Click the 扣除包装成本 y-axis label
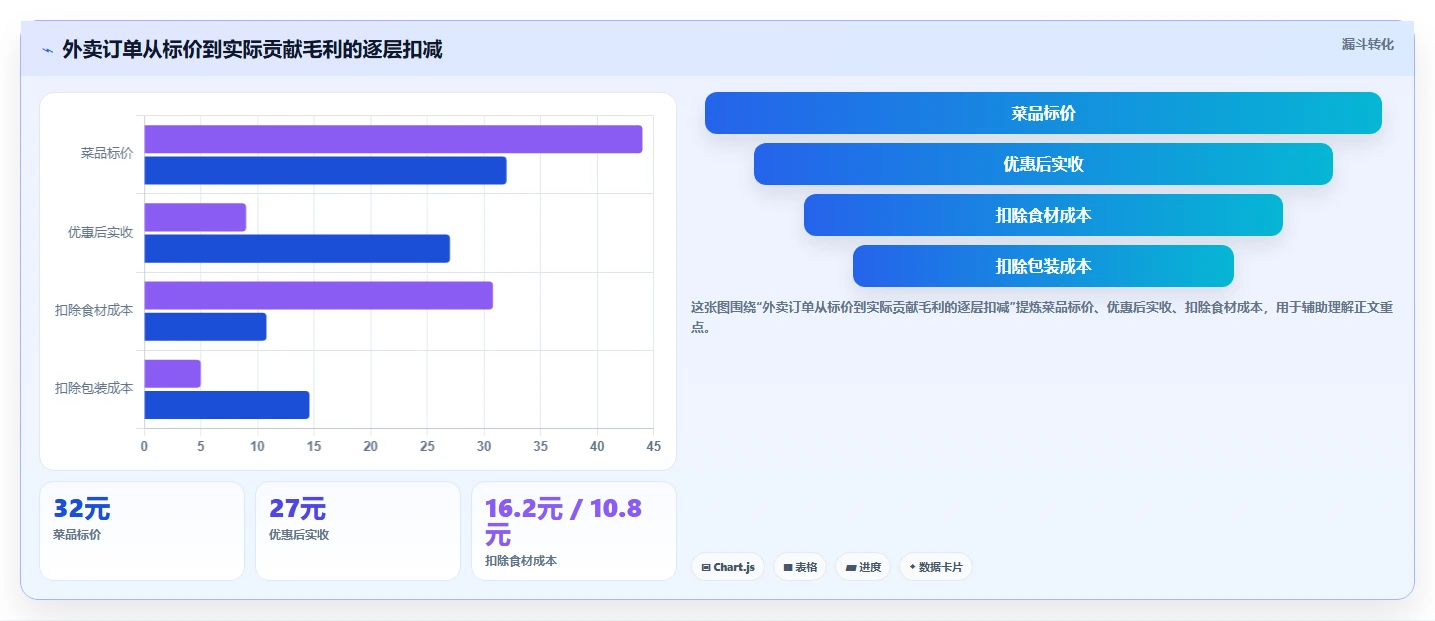This screenshot has width=1435, height=621. click(94, 388)
